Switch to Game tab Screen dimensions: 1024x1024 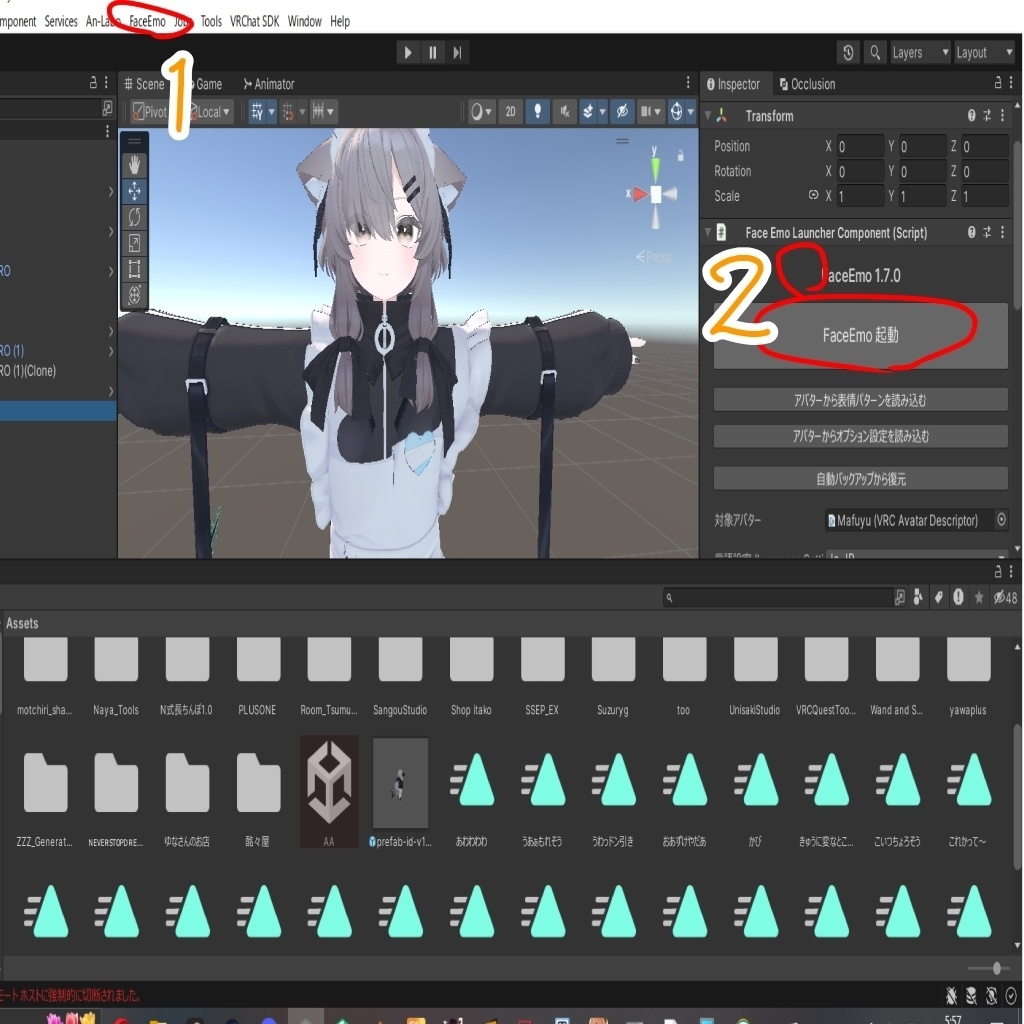click(208, 84)
